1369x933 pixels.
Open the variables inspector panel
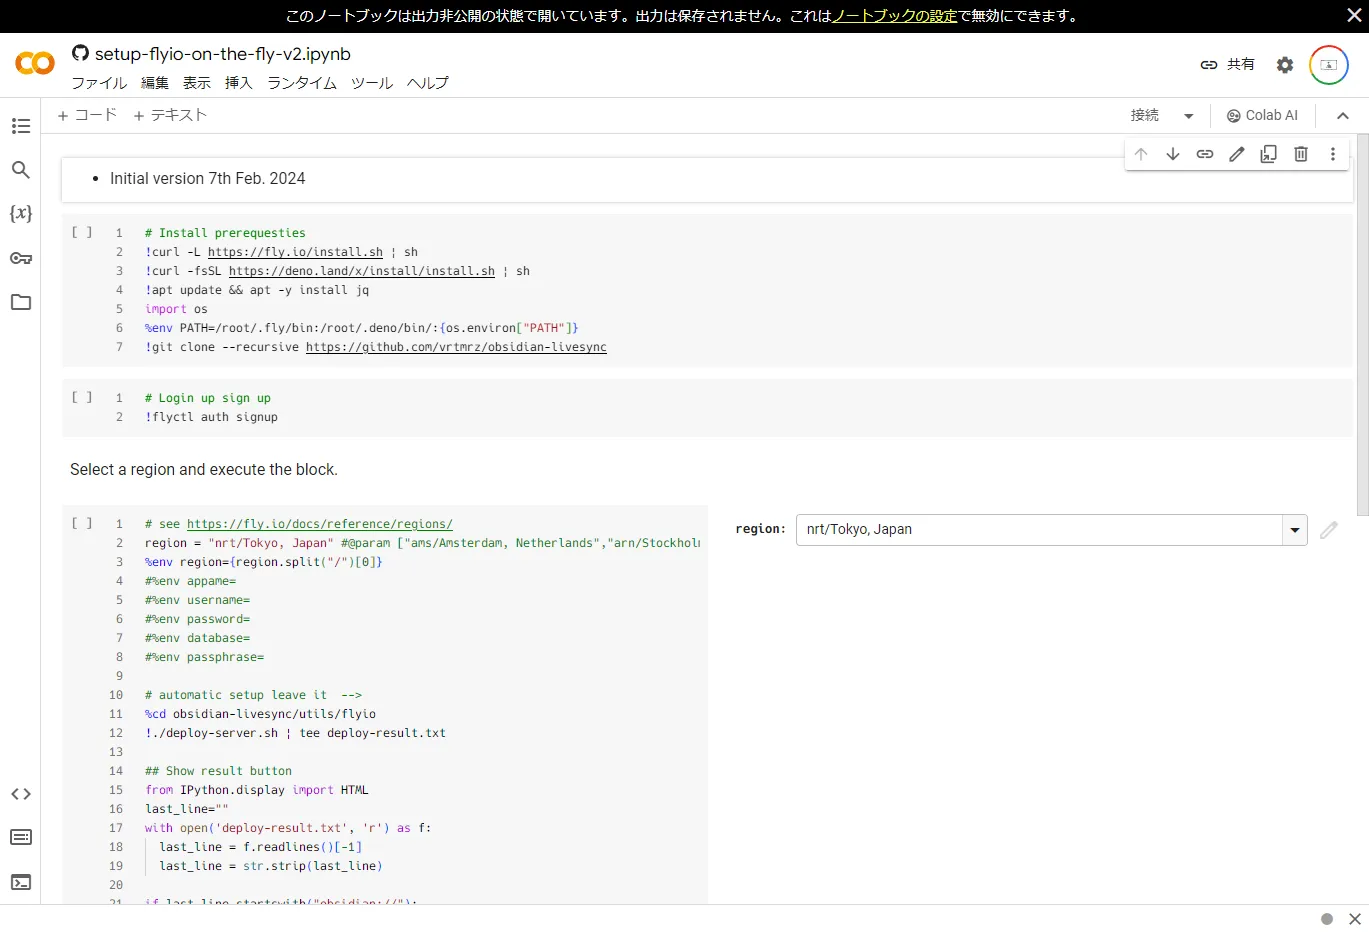[x=21, y=213]
